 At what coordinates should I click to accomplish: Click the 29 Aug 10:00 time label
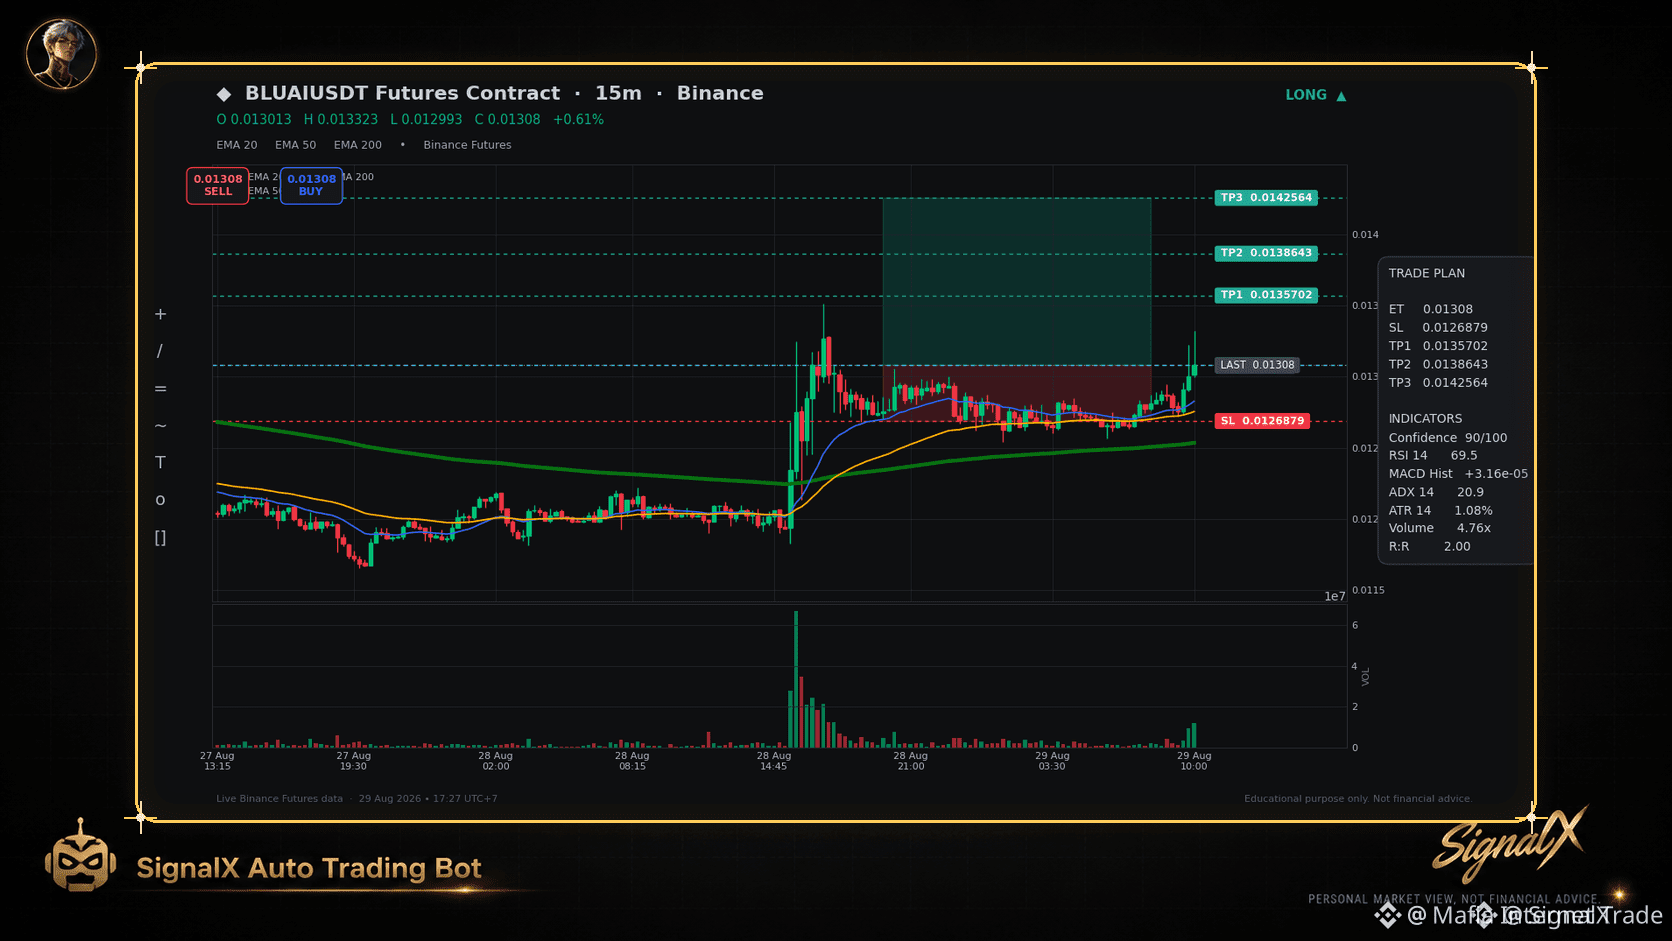pyautogui.click(x=1194, y=761)
